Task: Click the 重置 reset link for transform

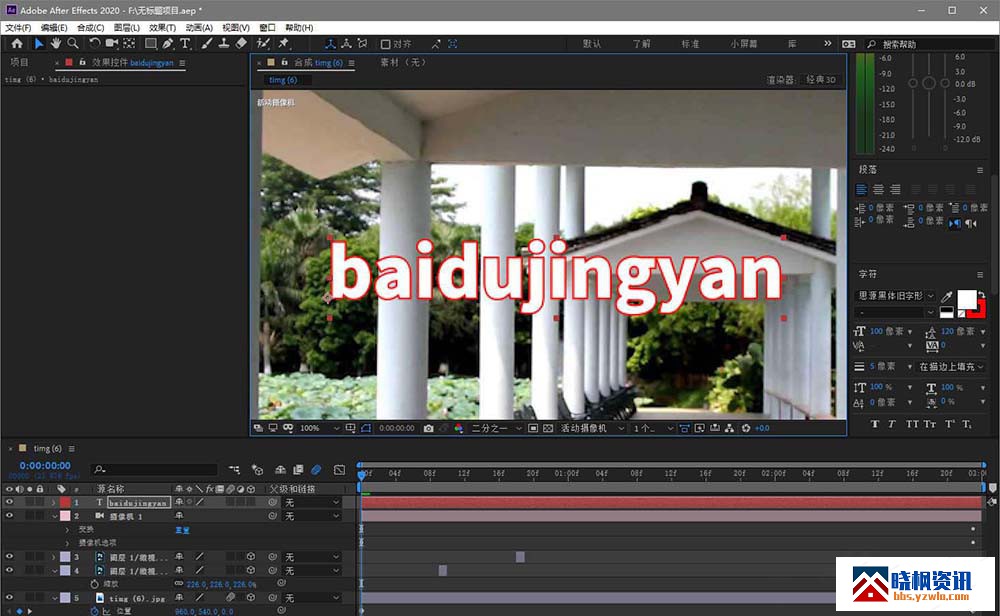Action: point(182,530)
